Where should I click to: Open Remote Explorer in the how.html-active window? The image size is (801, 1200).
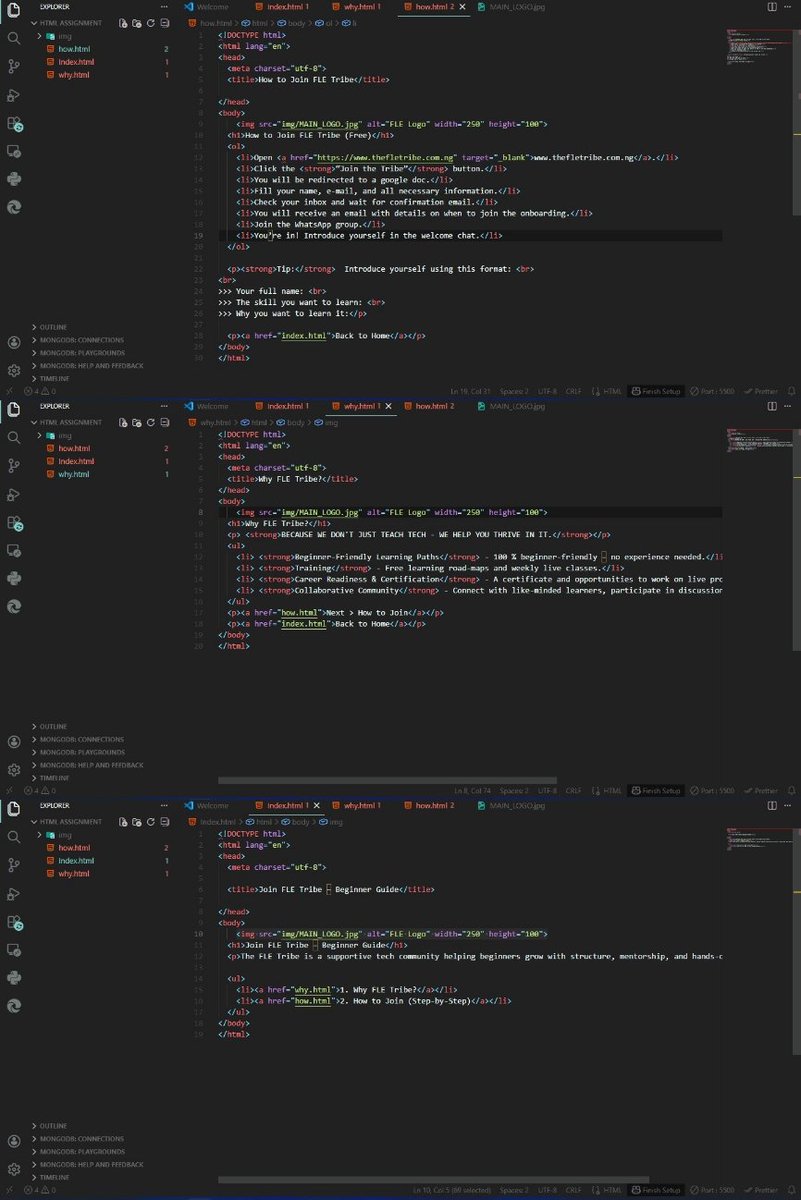[14, 152]
